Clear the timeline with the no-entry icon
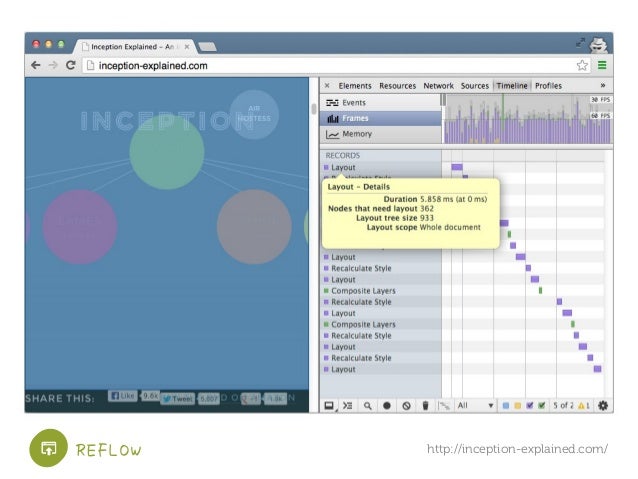The image size is (638, 479). [406, 406]
